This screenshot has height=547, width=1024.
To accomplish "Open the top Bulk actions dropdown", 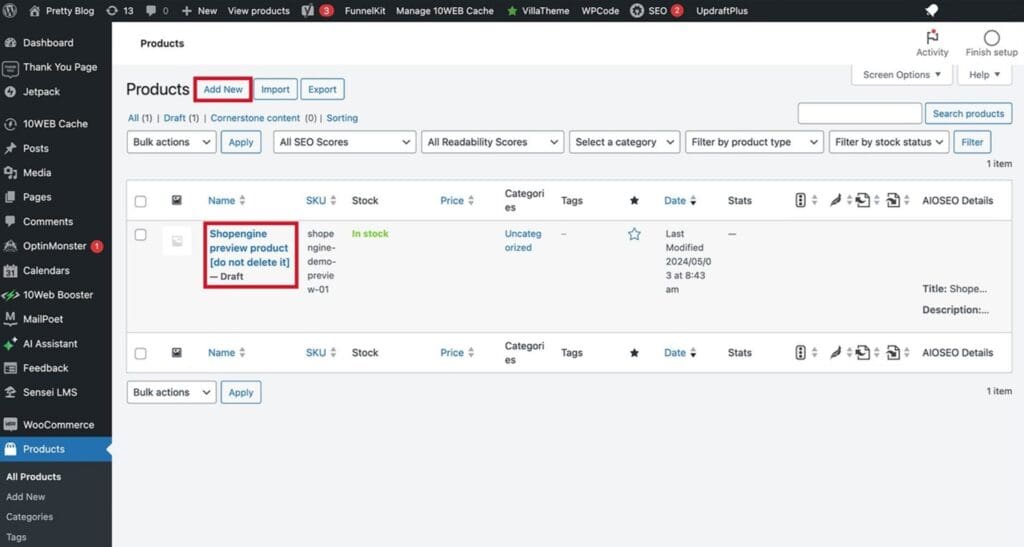I will click(x=171, y=142).
